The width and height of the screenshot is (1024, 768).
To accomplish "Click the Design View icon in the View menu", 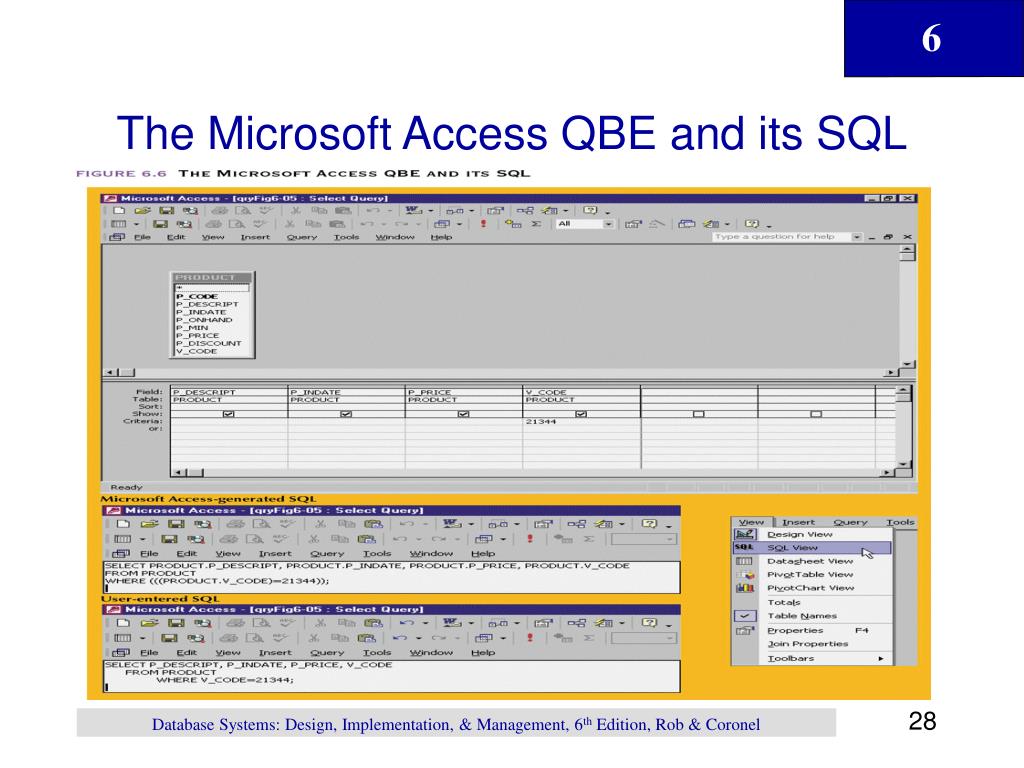I will pos(745,534).
